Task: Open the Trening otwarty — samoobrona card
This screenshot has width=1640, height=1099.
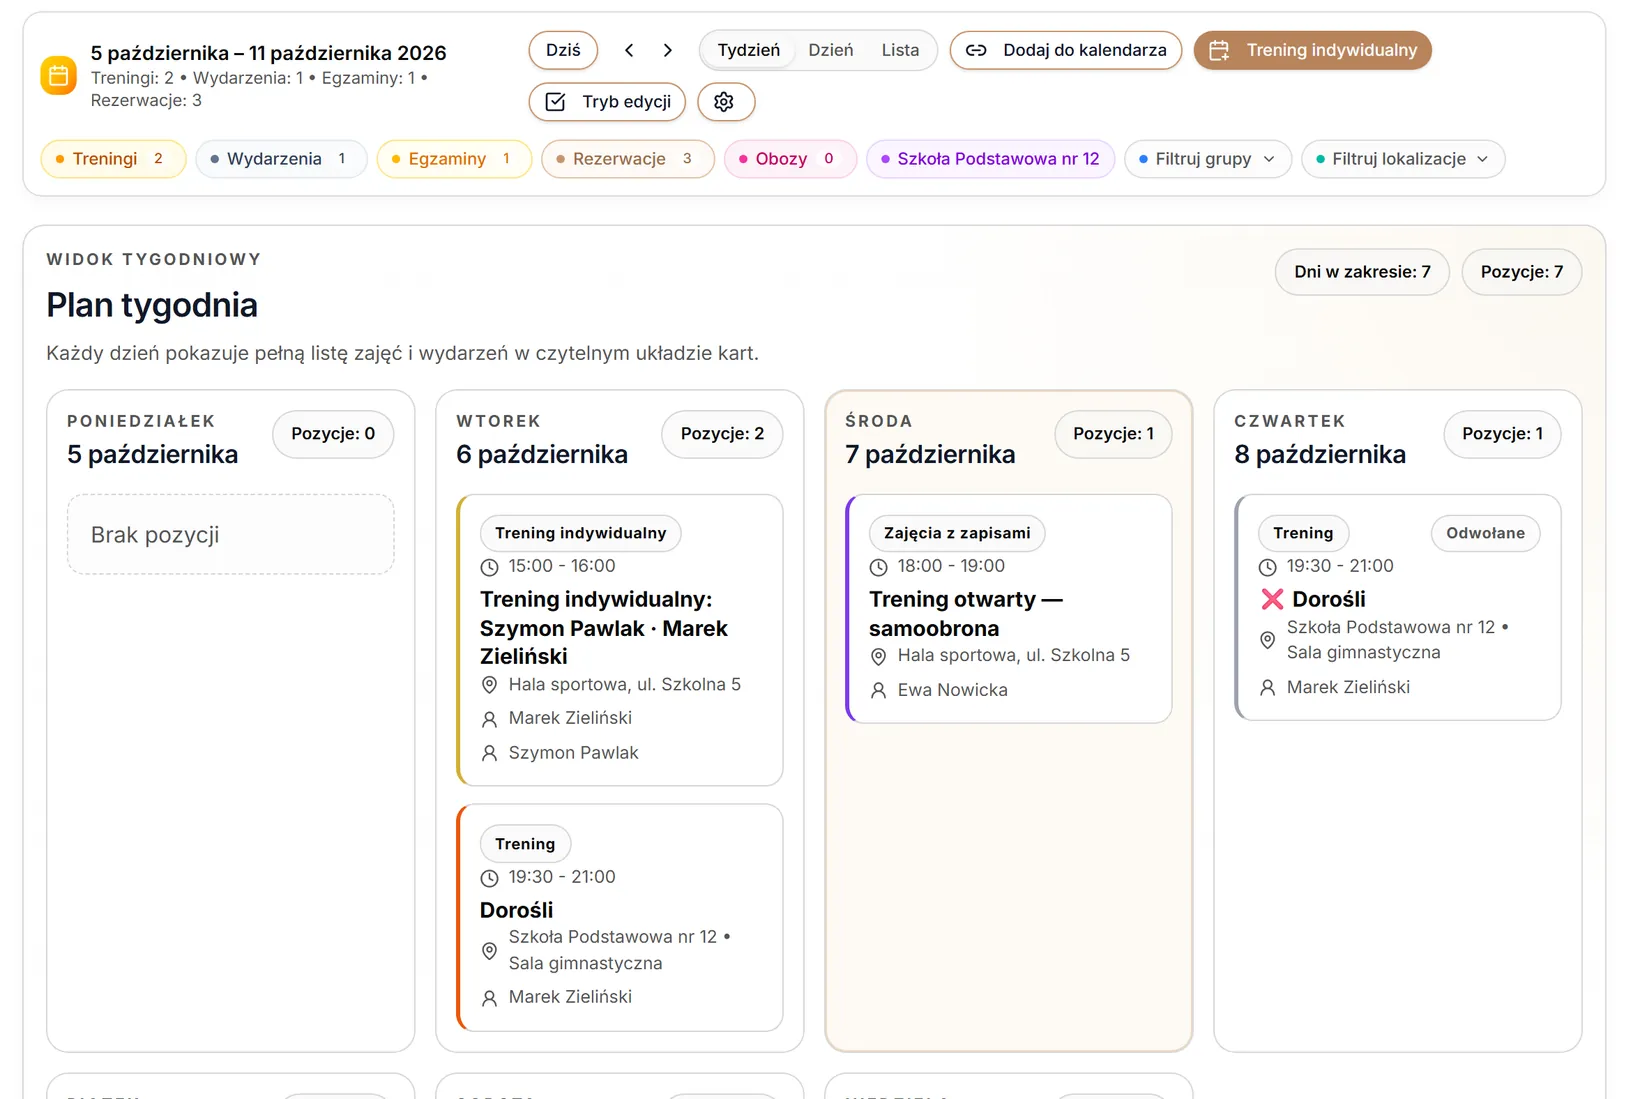Action: point(1008,608)
